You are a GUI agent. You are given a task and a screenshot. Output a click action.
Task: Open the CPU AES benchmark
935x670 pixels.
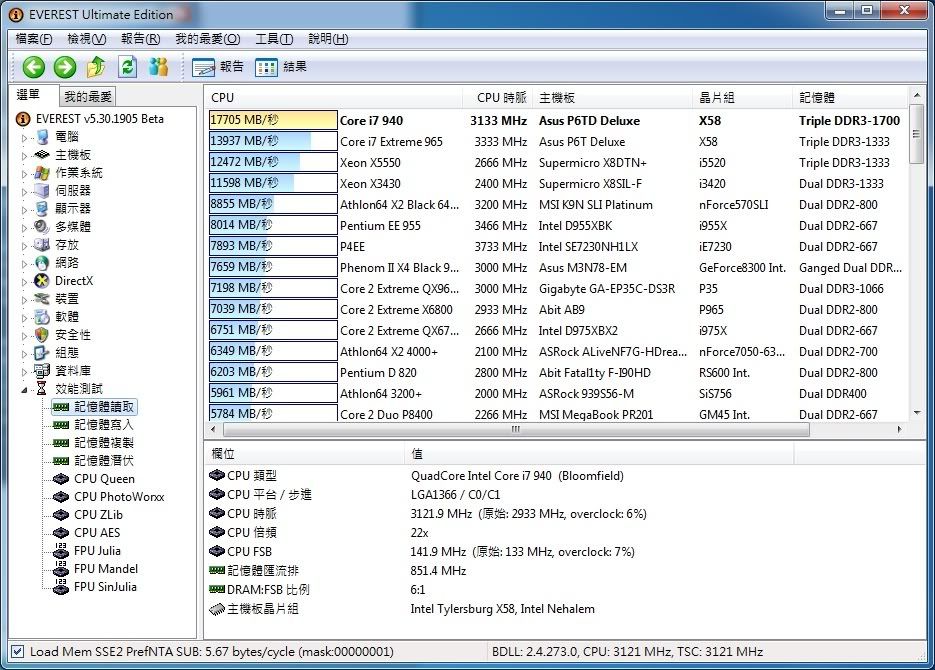pyautogui.click(x=97, y=532)
